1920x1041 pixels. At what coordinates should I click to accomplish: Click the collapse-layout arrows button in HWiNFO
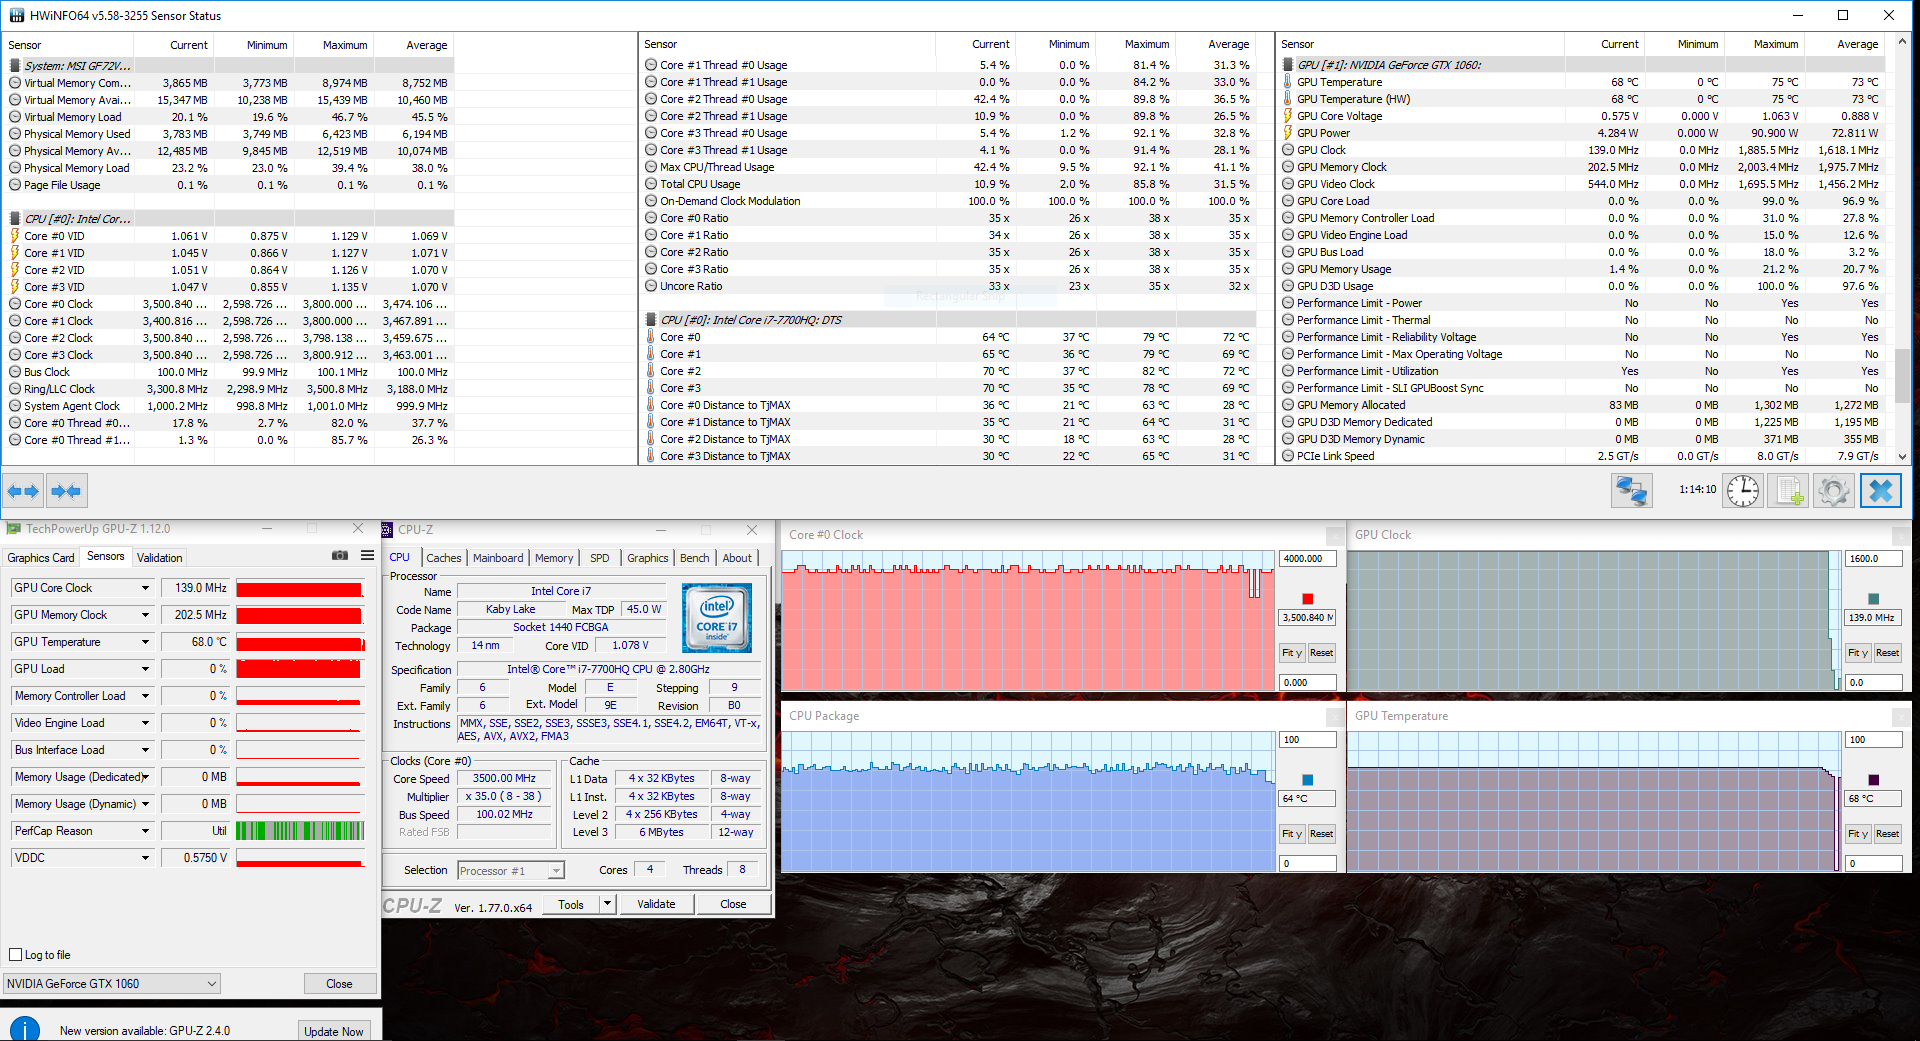(66, 491)
